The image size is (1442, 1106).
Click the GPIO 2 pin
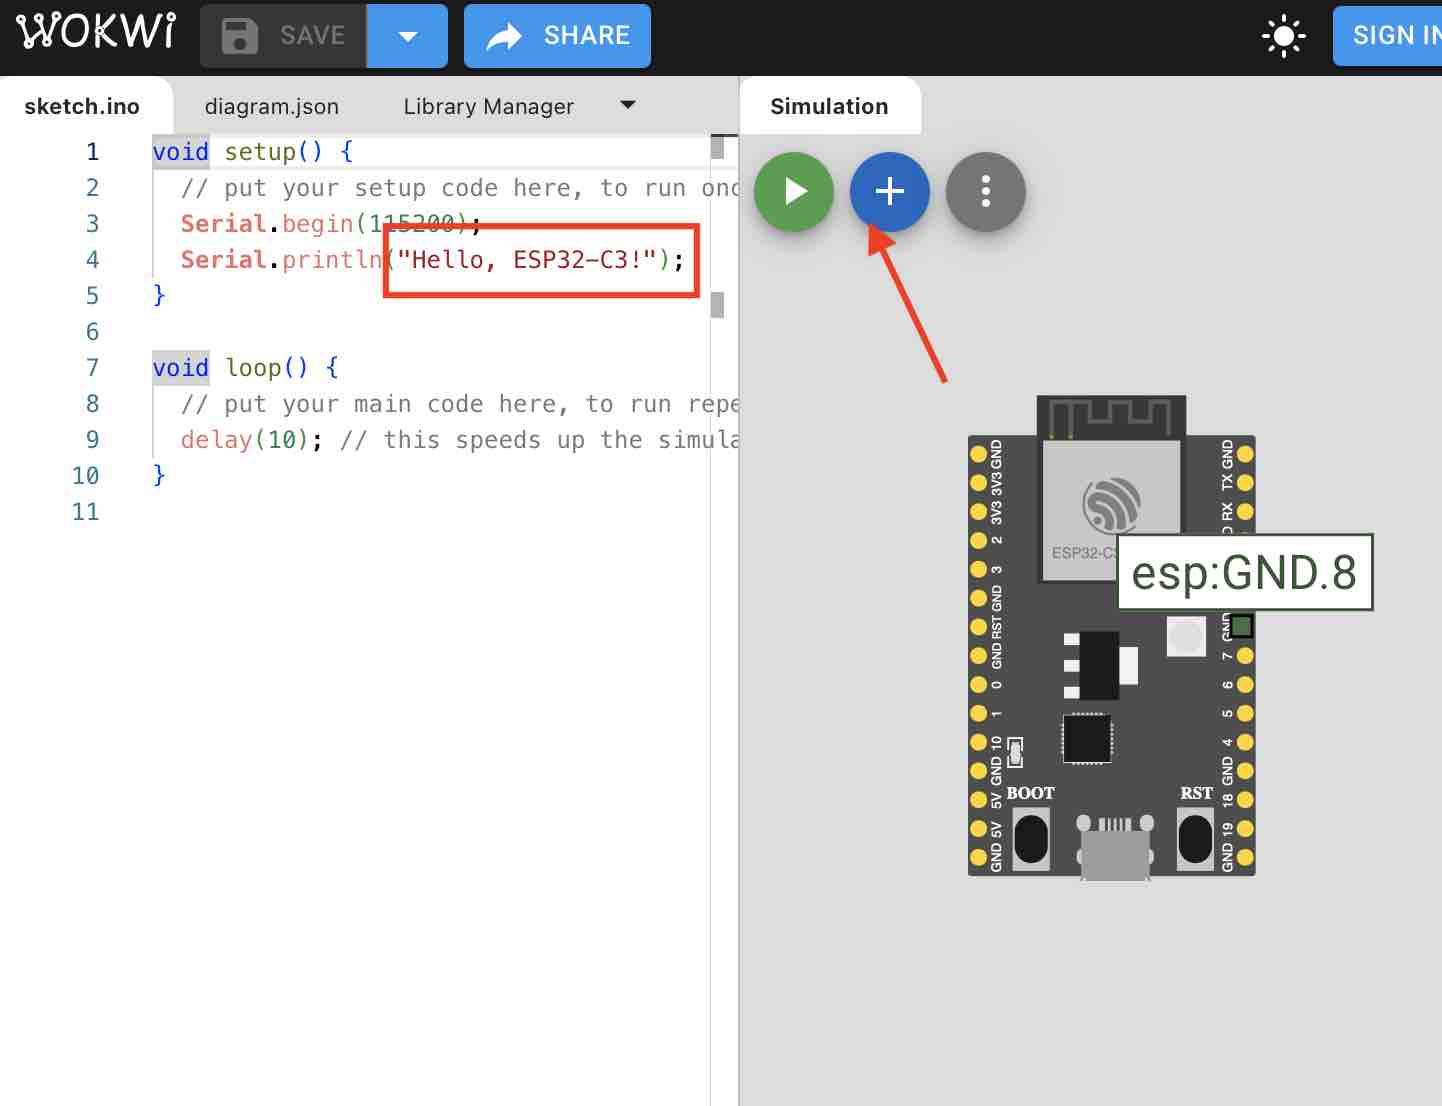979,541
